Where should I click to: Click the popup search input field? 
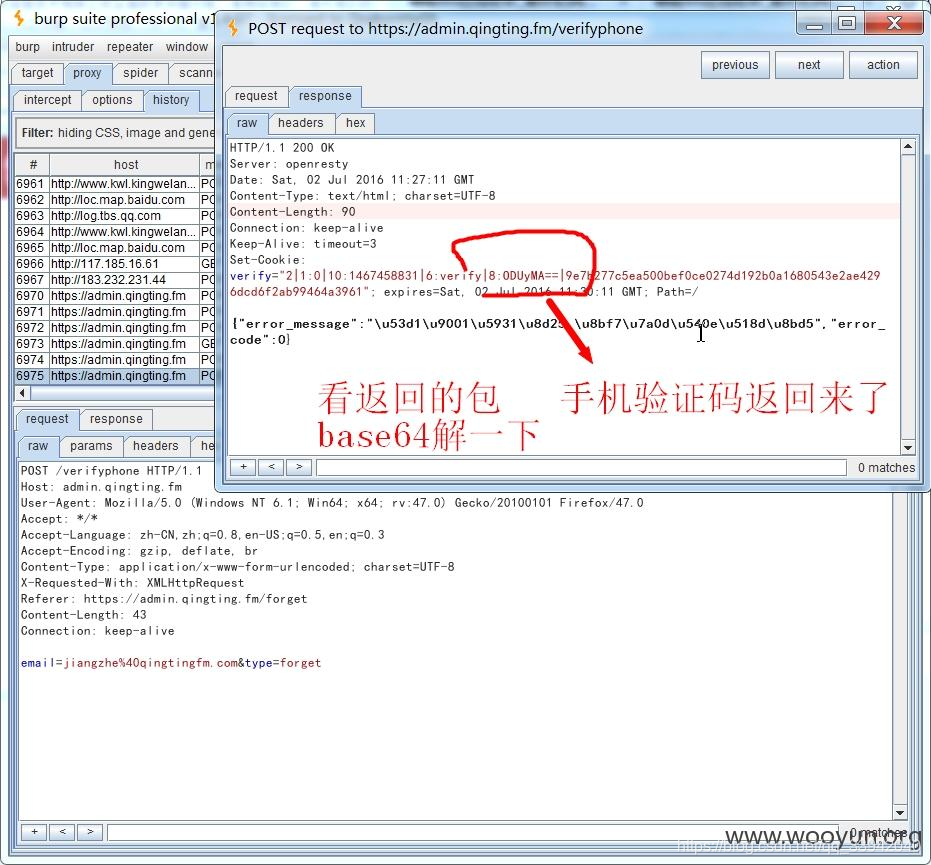point(581,467)
